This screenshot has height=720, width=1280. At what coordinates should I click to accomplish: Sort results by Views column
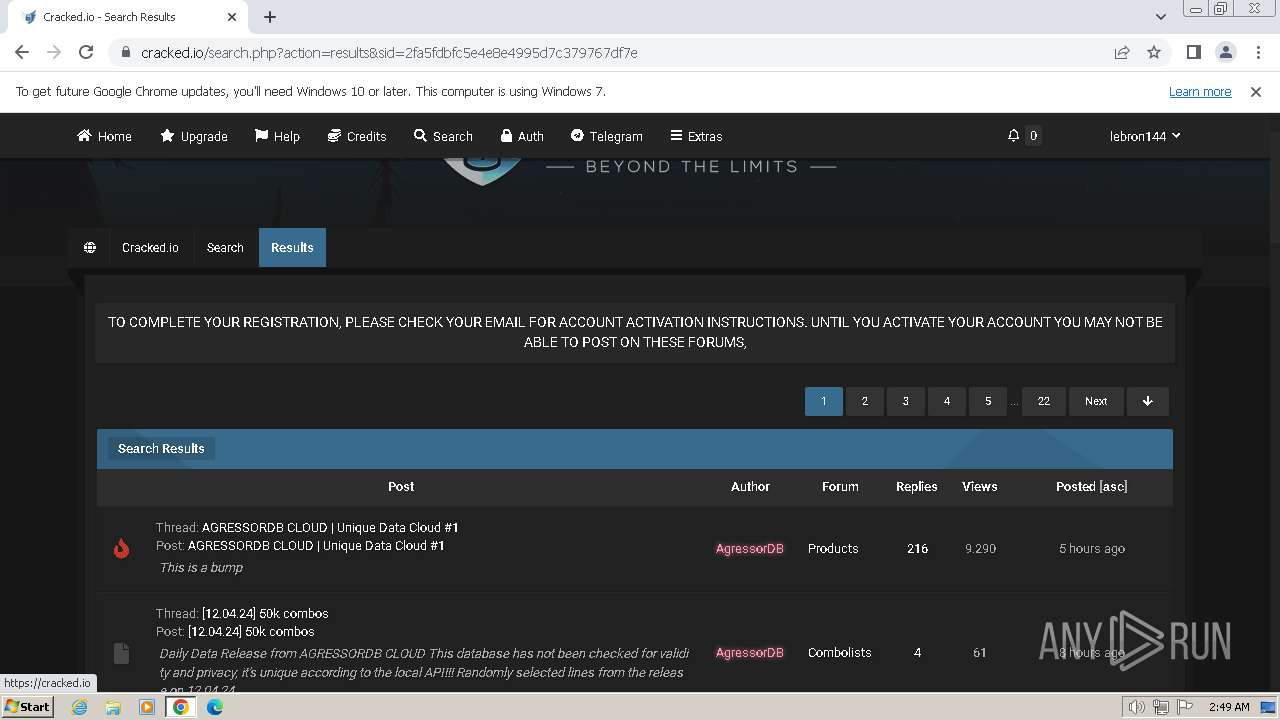tap(979, 486)
